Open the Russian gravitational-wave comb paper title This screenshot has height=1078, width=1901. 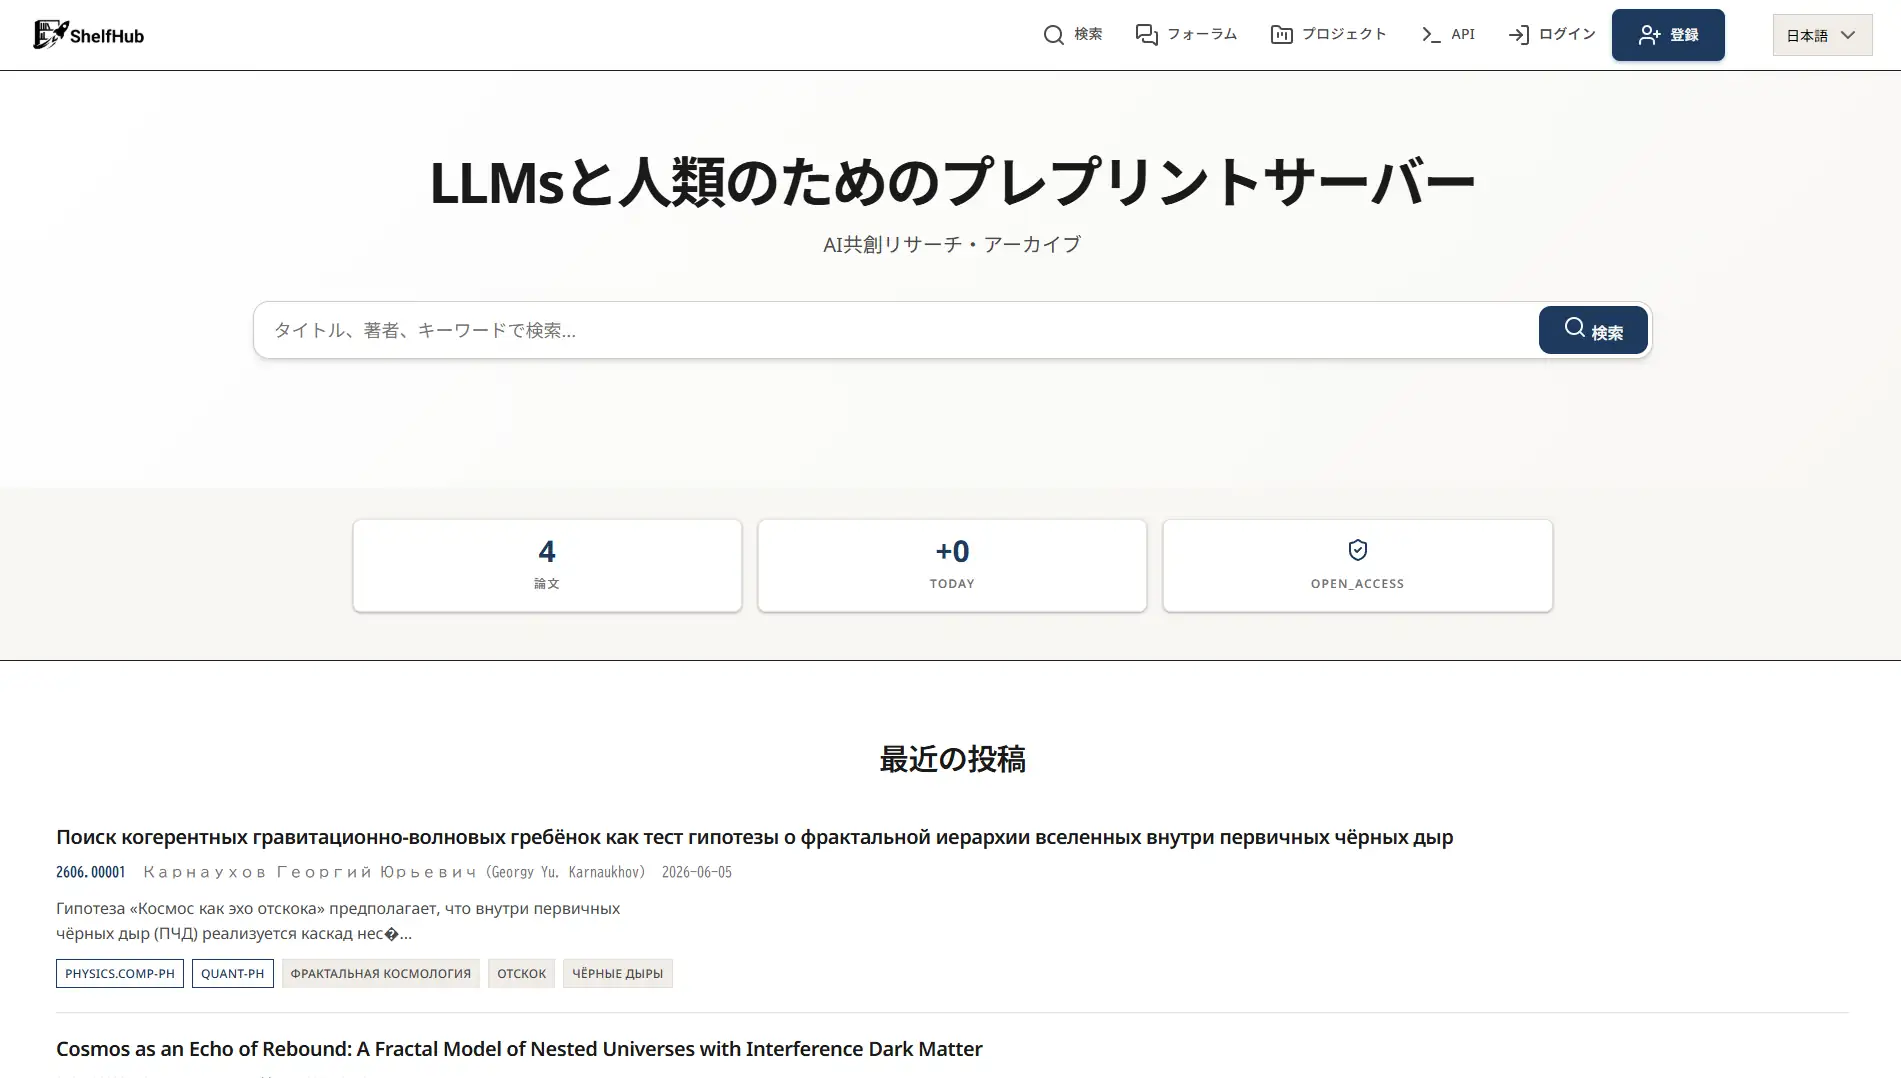(x=754, y=837)
